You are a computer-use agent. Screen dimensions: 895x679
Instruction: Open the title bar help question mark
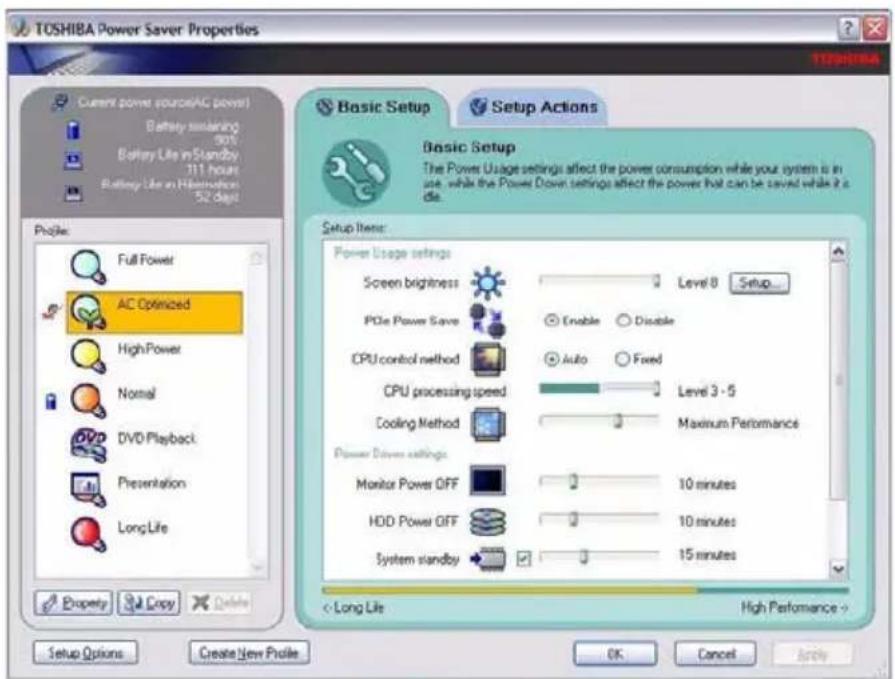point(848,28)
